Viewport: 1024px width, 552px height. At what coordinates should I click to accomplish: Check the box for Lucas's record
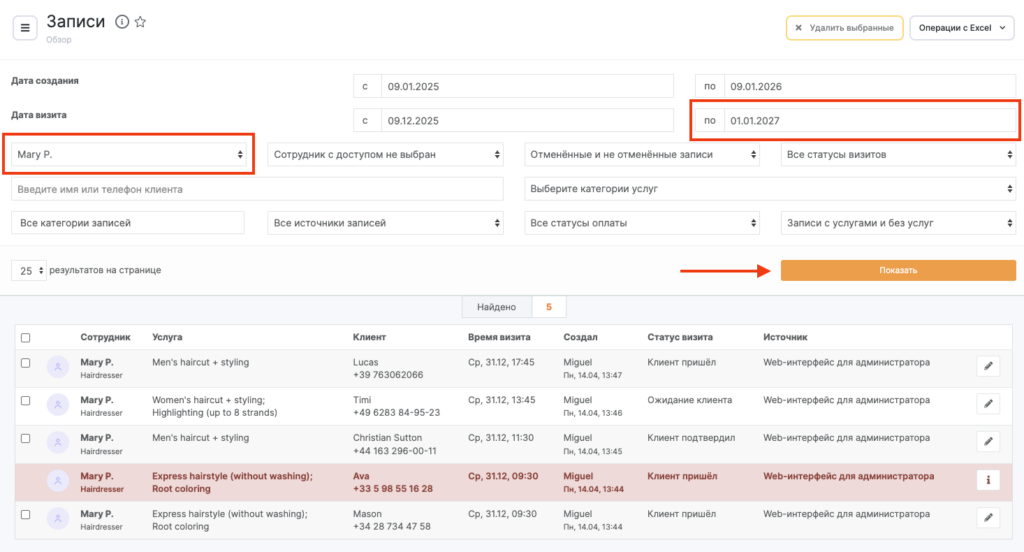point(26,362)
